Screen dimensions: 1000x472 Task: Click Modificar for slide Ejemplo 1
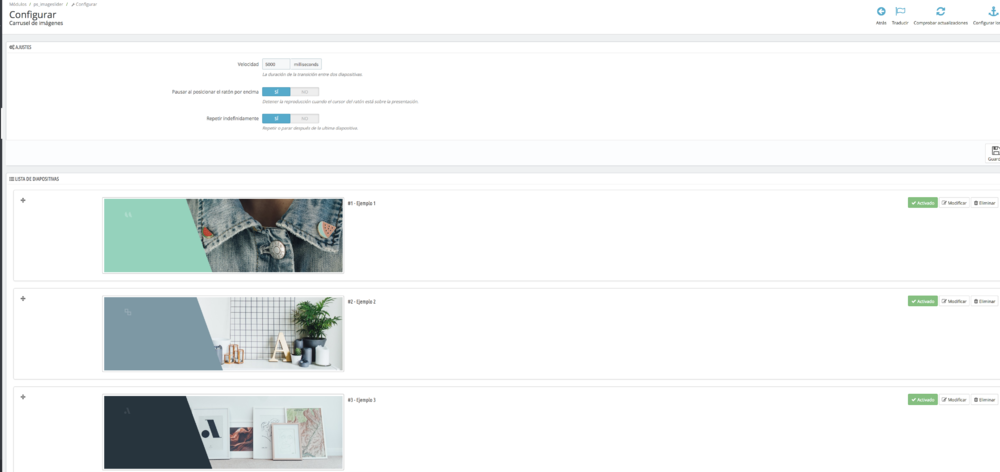coord(954,203)
